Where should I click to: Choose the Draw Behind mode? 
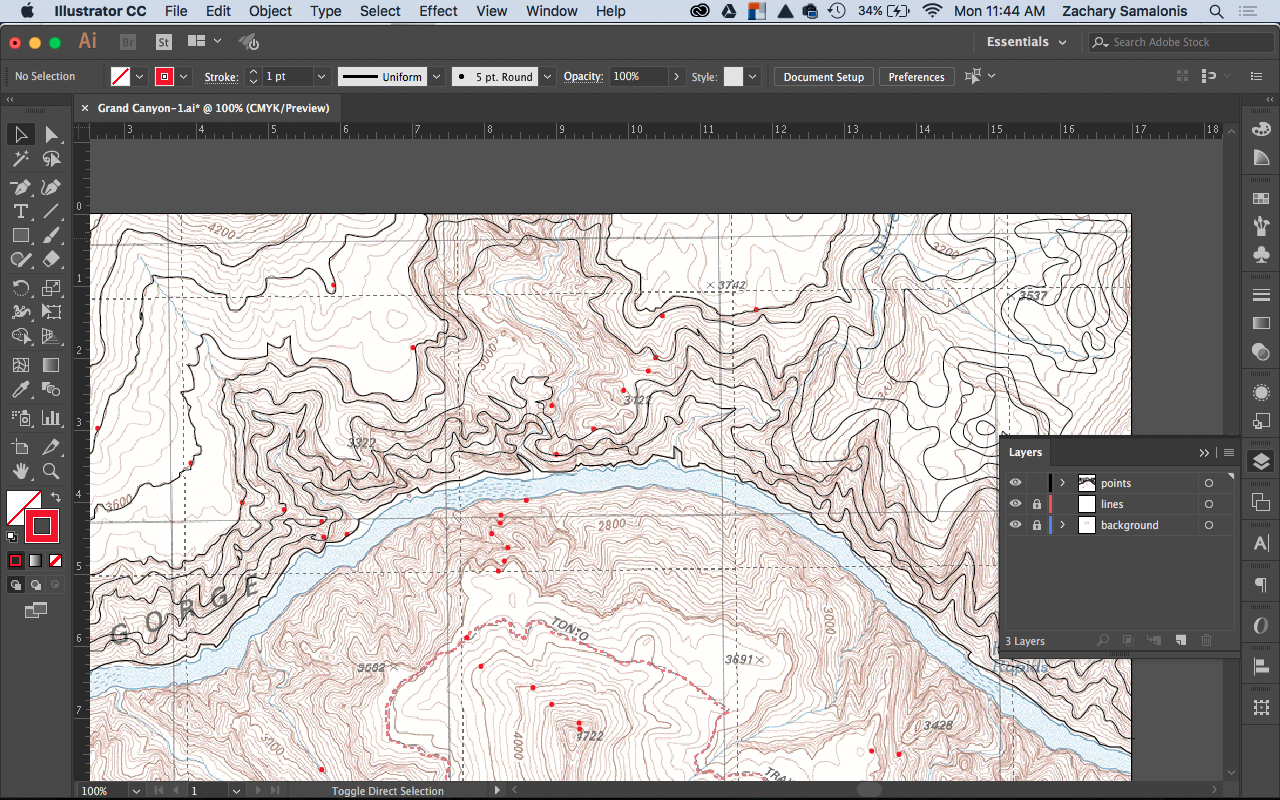tap(36, 585)
